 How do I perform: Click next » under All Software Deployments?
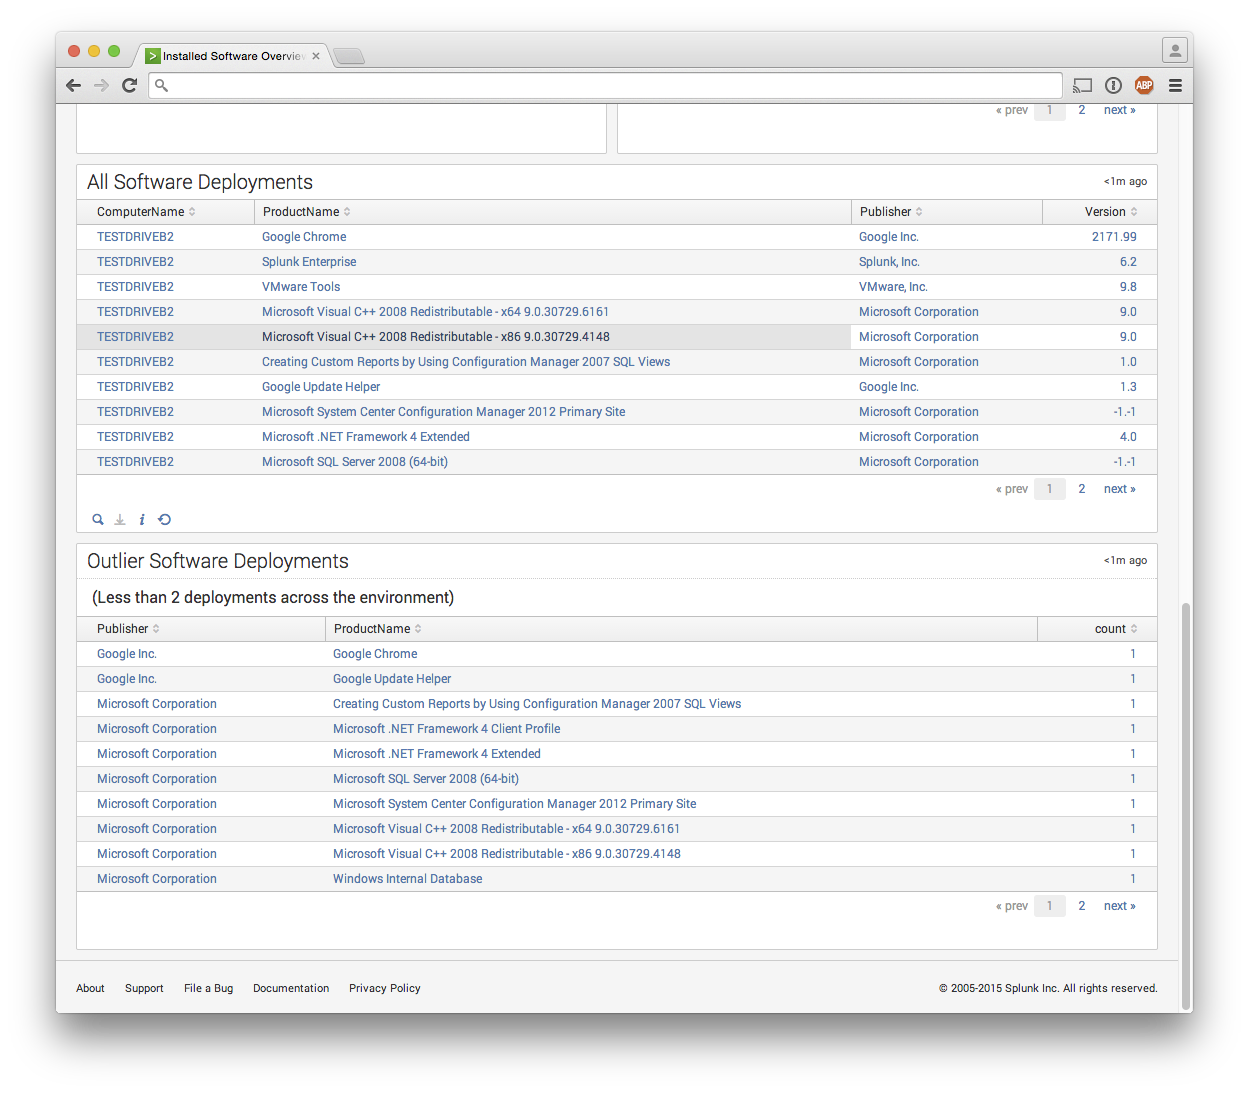tap(1119, 489)
